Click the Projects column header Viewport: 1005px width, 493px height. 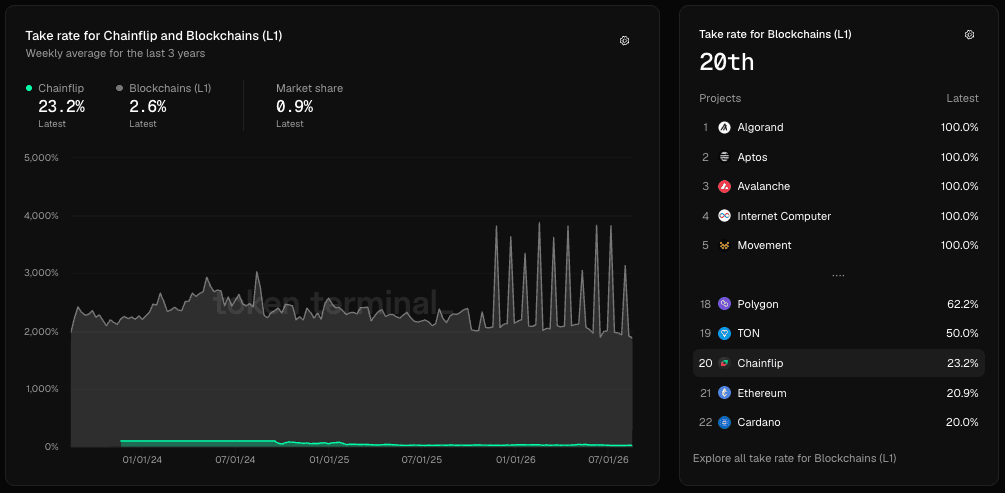point(720,98)
